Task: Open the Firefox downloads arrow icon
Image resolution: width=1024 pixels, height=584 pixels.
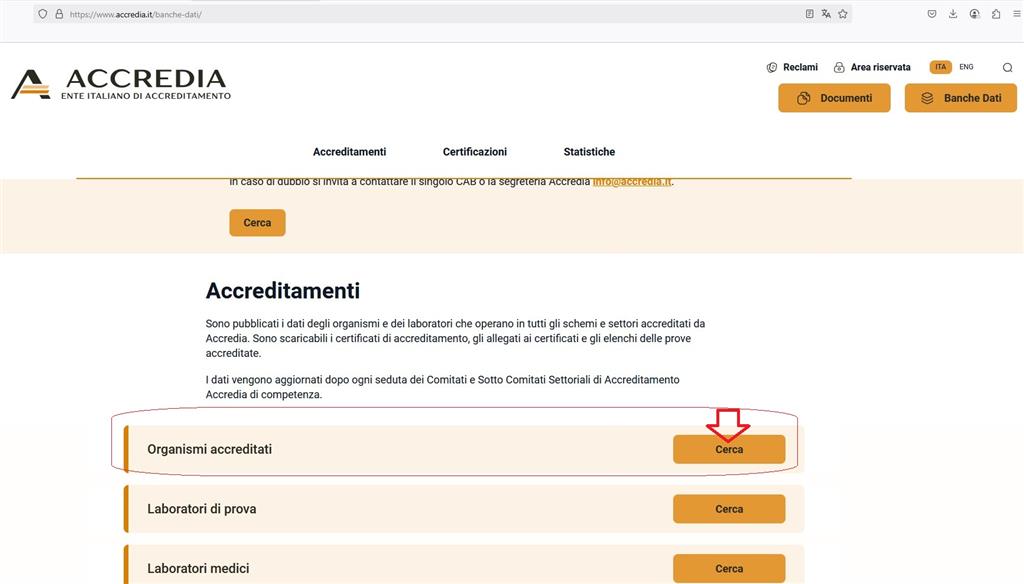Action: (953, 14)
